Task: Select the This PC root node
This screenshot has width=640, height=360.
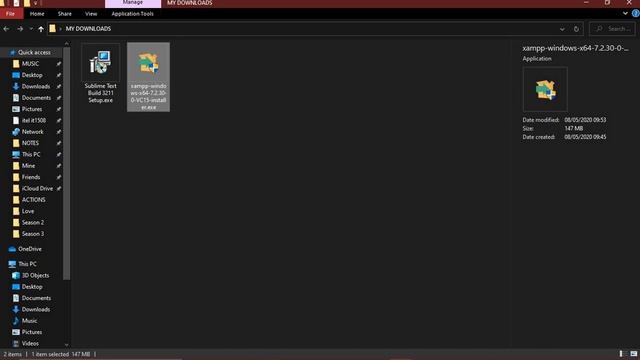Action: click(27, 264)
